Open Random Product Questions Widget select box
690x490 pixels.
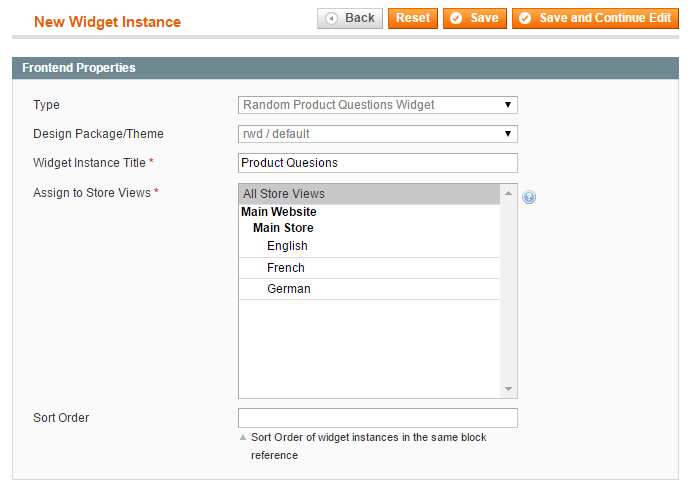coord(378,105)
